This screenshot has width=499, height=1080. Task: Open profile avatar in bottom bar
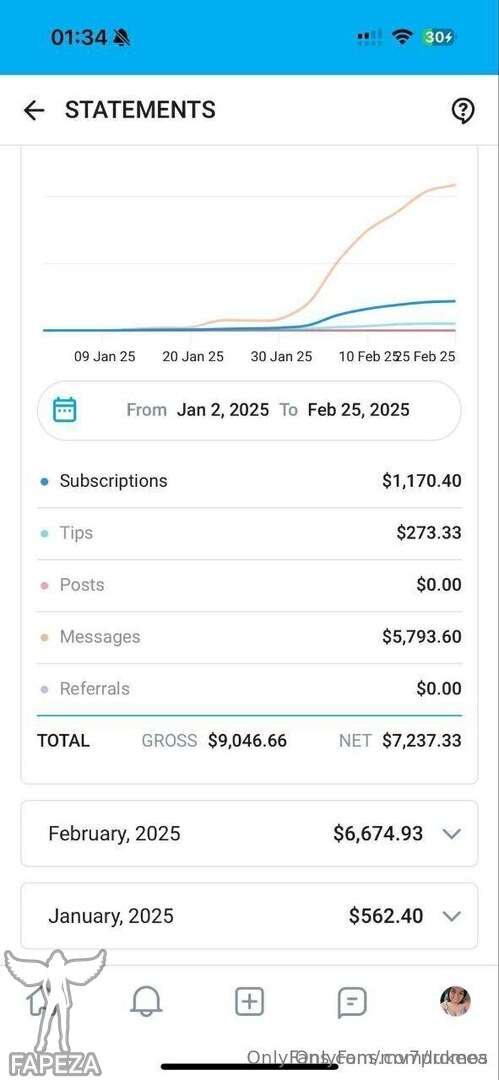pos(456,1001)
